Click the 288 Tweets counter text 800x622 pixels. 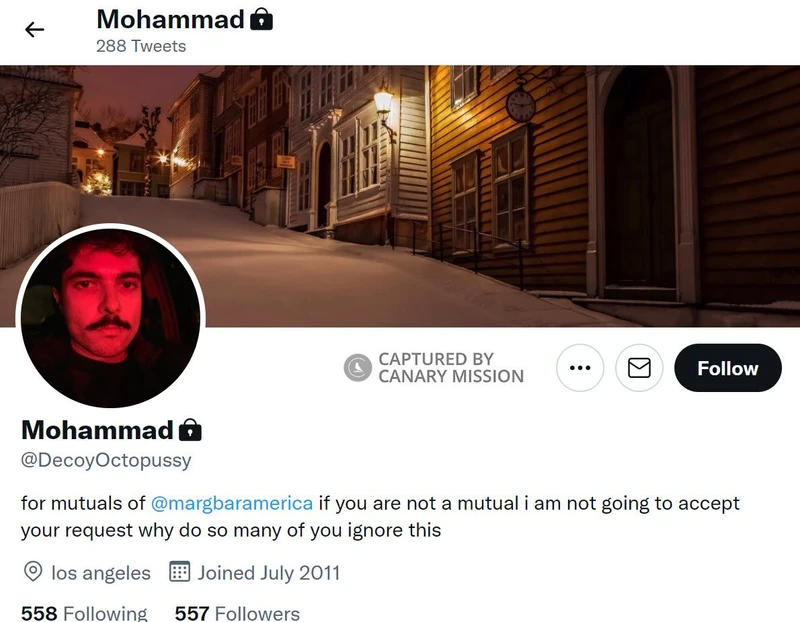tap(139, 45)
